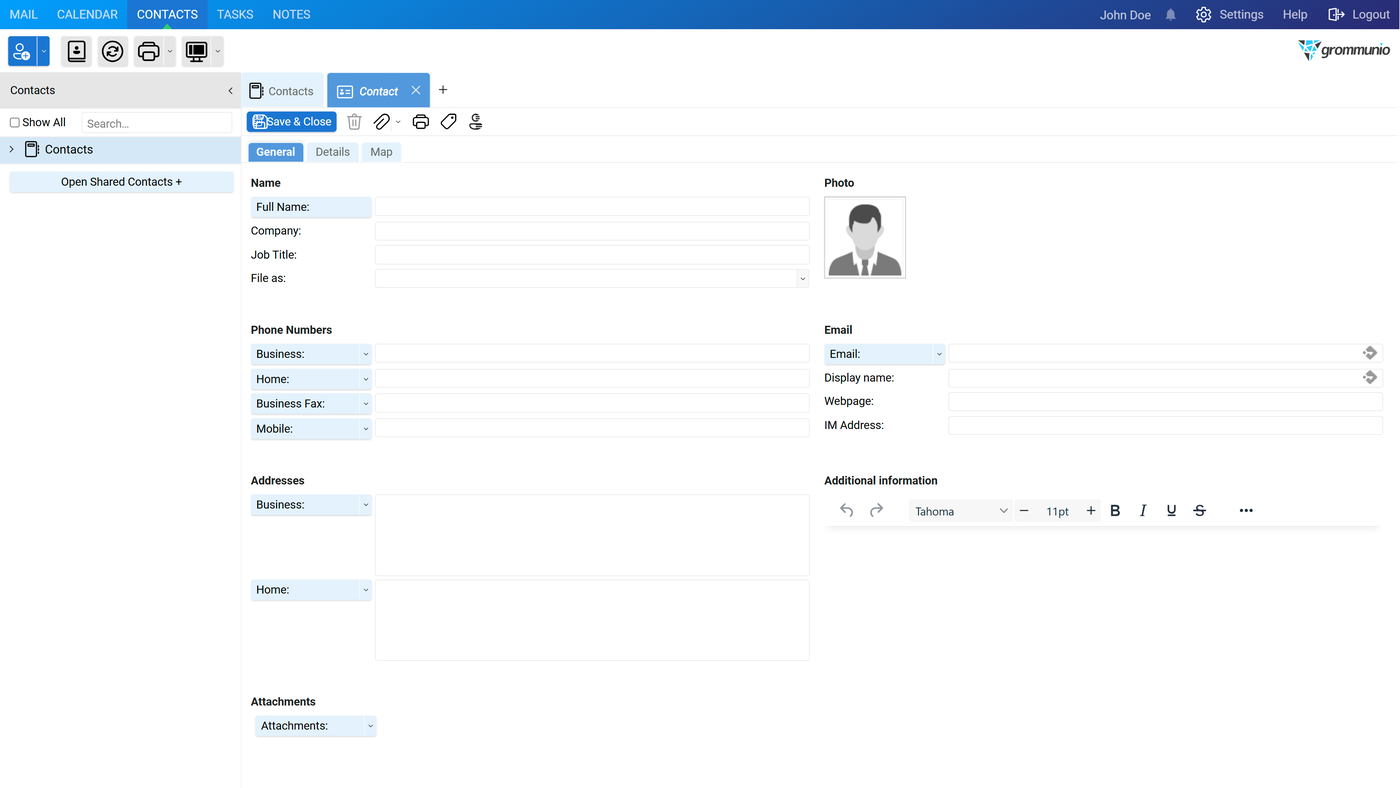
Task: Open the Details tab
Action: [333, 152]
